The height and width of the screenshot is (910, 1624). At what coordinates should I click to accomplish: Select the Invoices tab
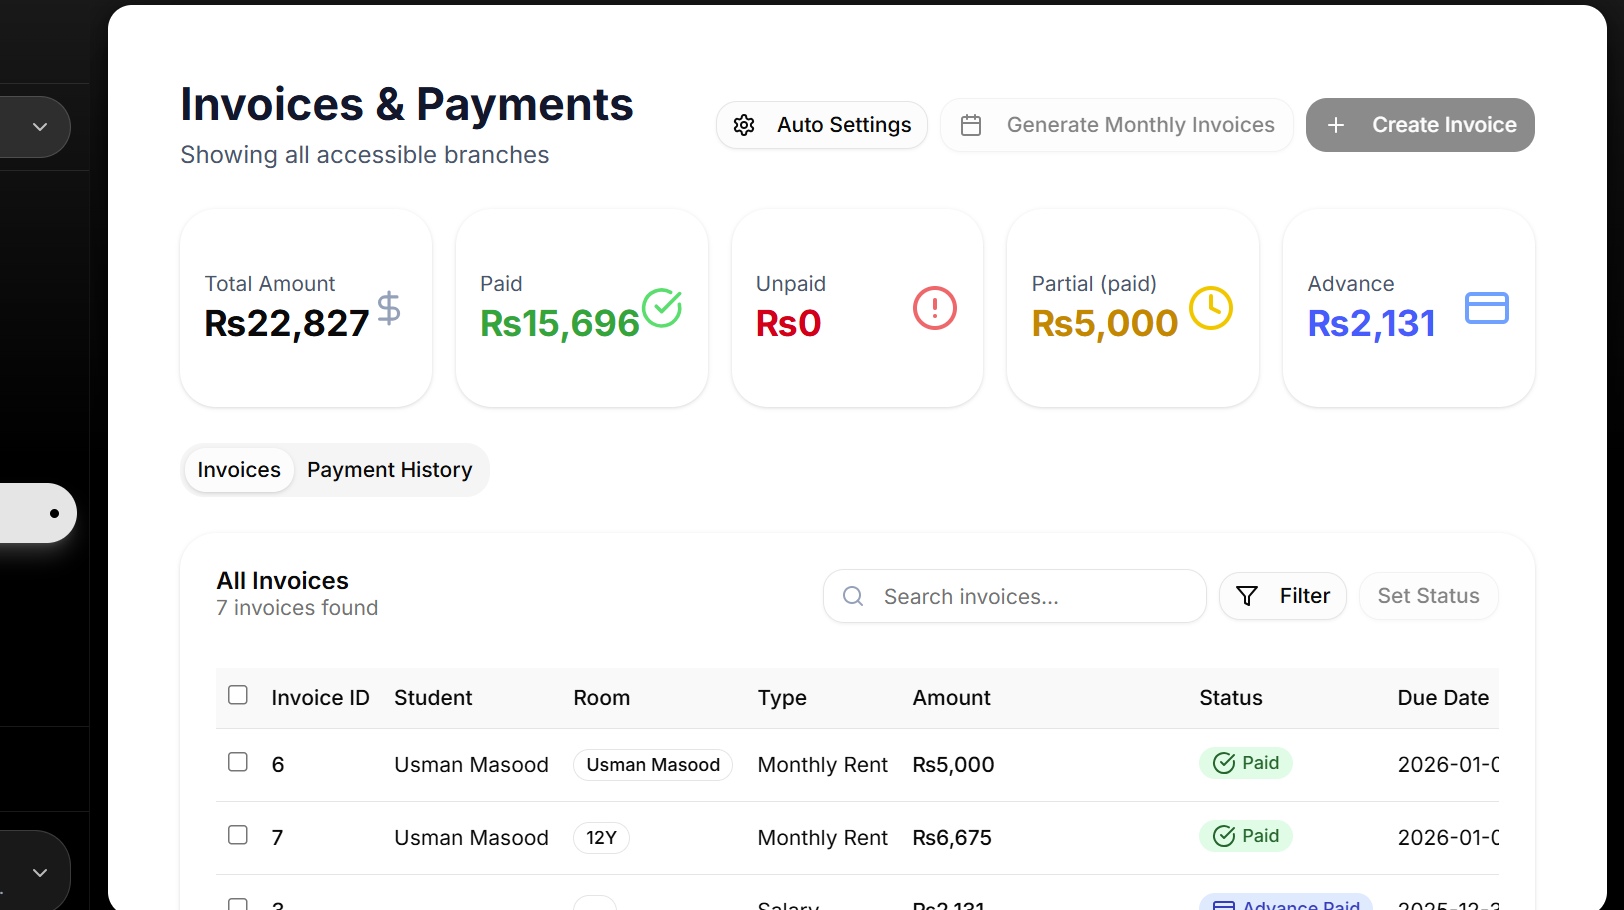238,469
